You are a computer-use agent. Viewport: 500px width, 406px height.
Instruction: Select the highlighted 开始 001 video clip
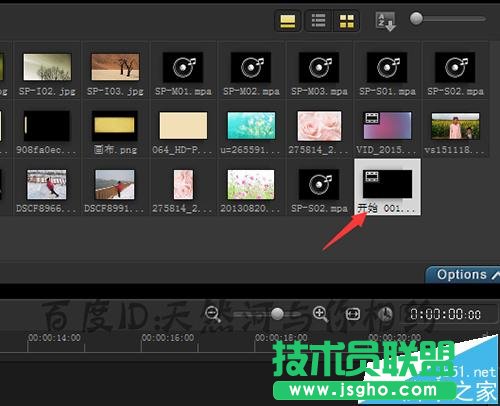coord(387,187)
